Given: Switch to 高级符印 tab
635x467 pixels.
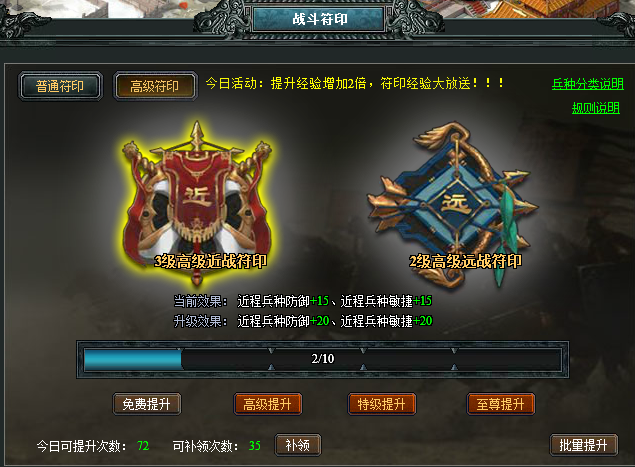Looking at the screenshot, I should (155, 86).
